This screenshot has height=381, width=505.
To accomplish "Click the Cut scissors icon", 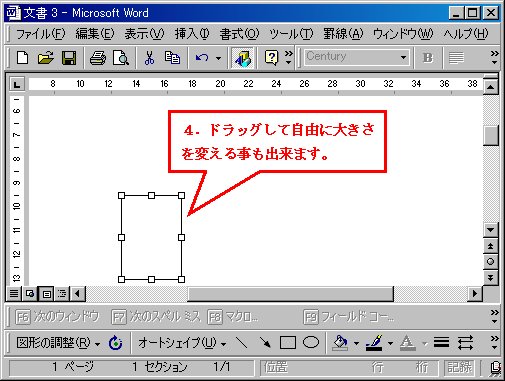I will click(x=149, y=58).
